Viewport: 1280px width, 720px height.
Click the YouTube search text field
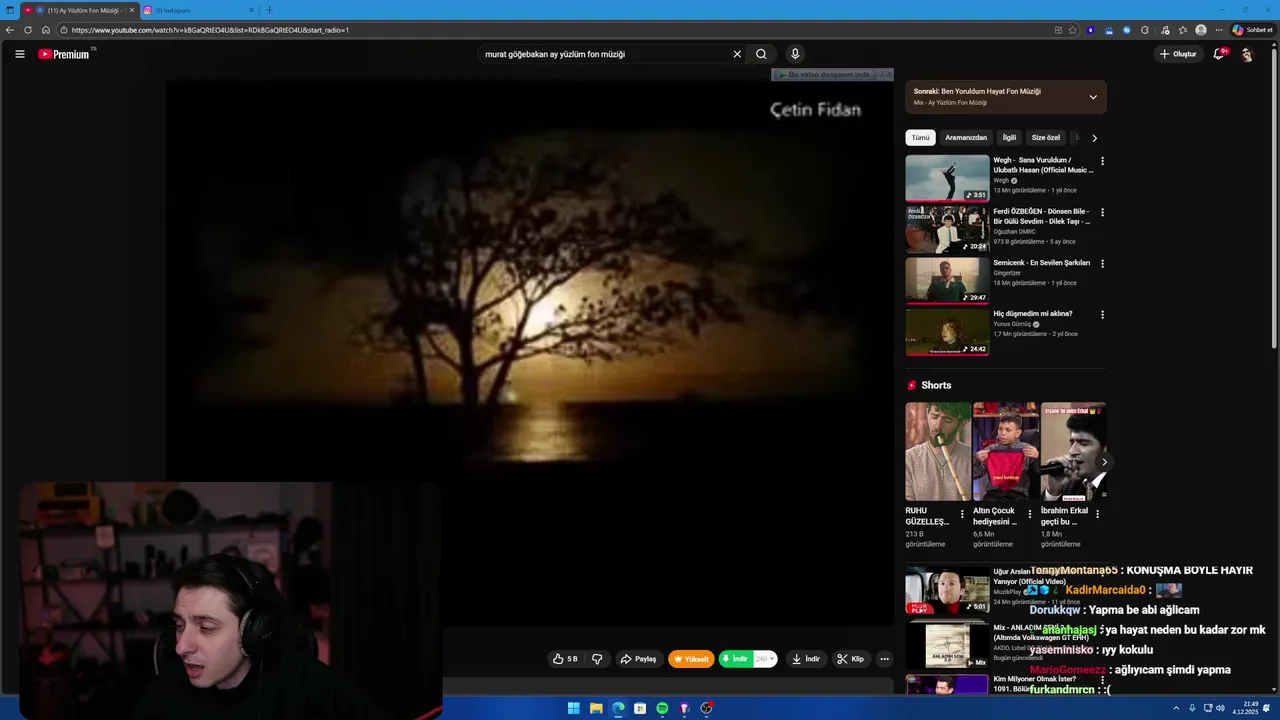tap(606, 54)
